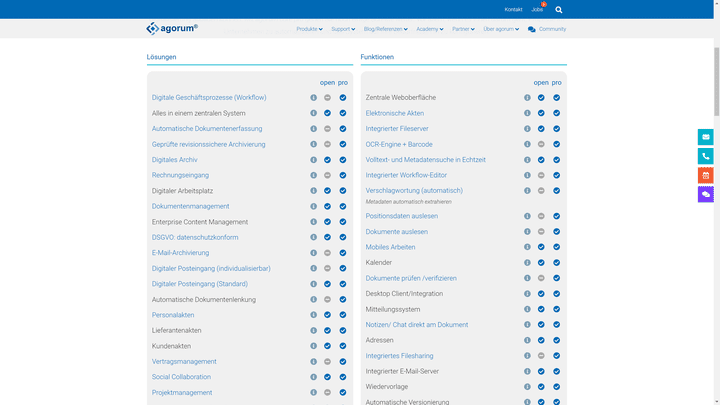This screenshot has height=405, width=720.
Task: Open the calendar appointment floating button
Action: point(705,175)
